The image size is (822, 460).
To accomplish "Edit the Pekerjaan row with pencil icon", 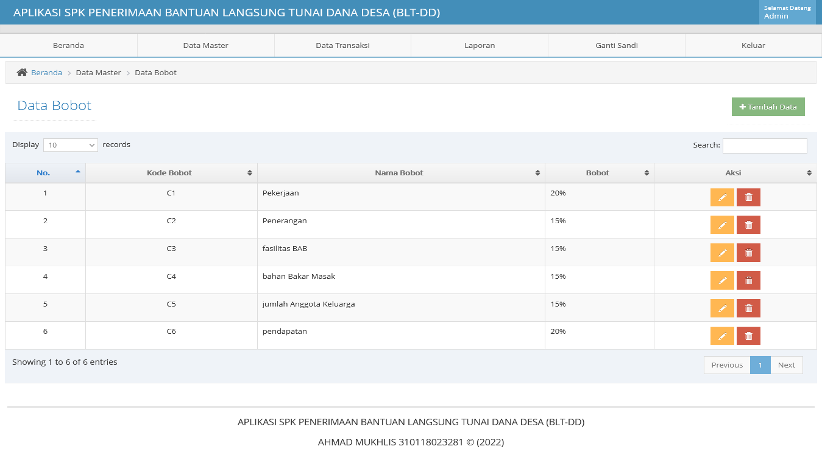I will pos(722,197).
